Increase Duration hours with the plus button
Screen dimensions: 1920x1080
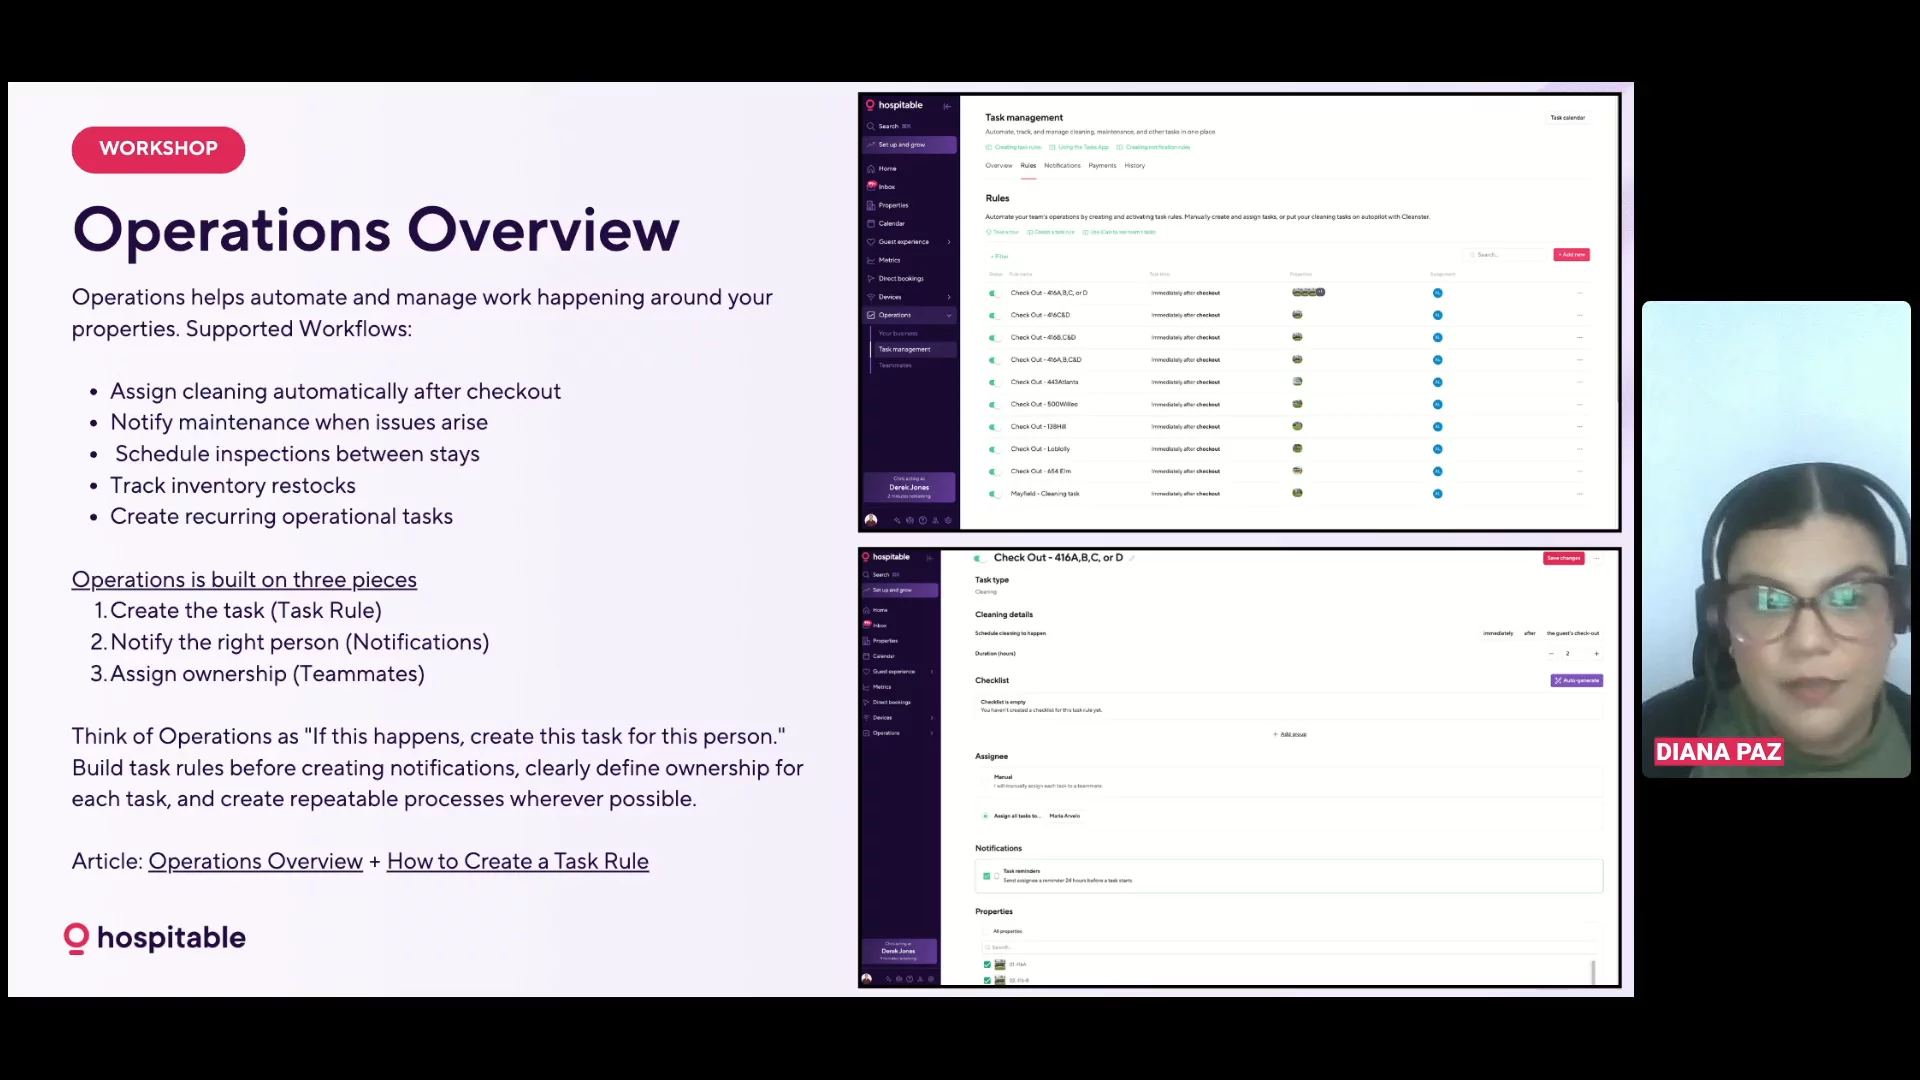(1596, 654)
